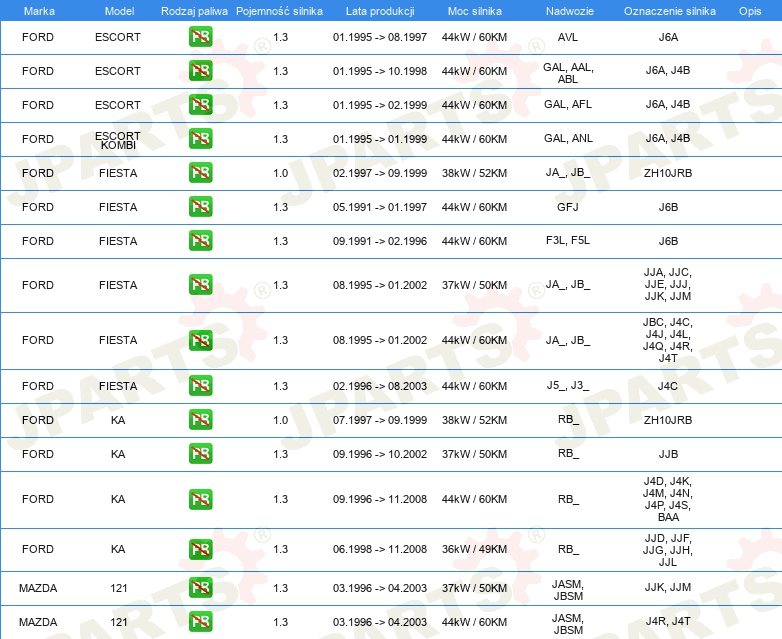
Task: Click the date range 02.1997 -> 09.1999
Action: click(380, 173)
